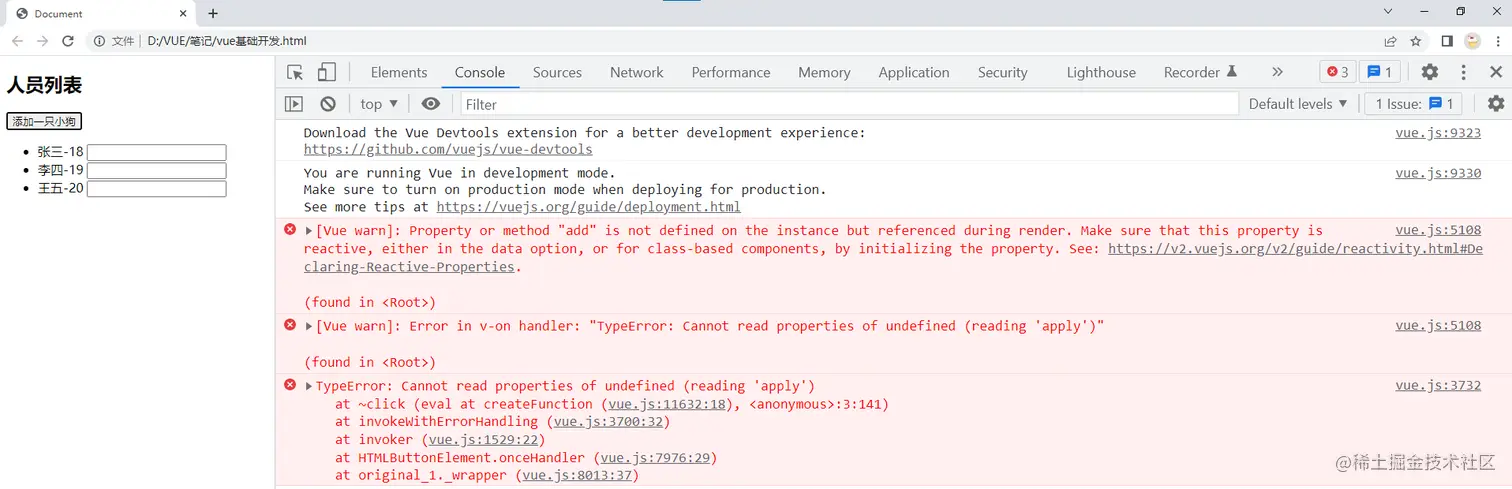Reload the browser page
Screen dimensions: 1512x489
(x=68, y=41)
